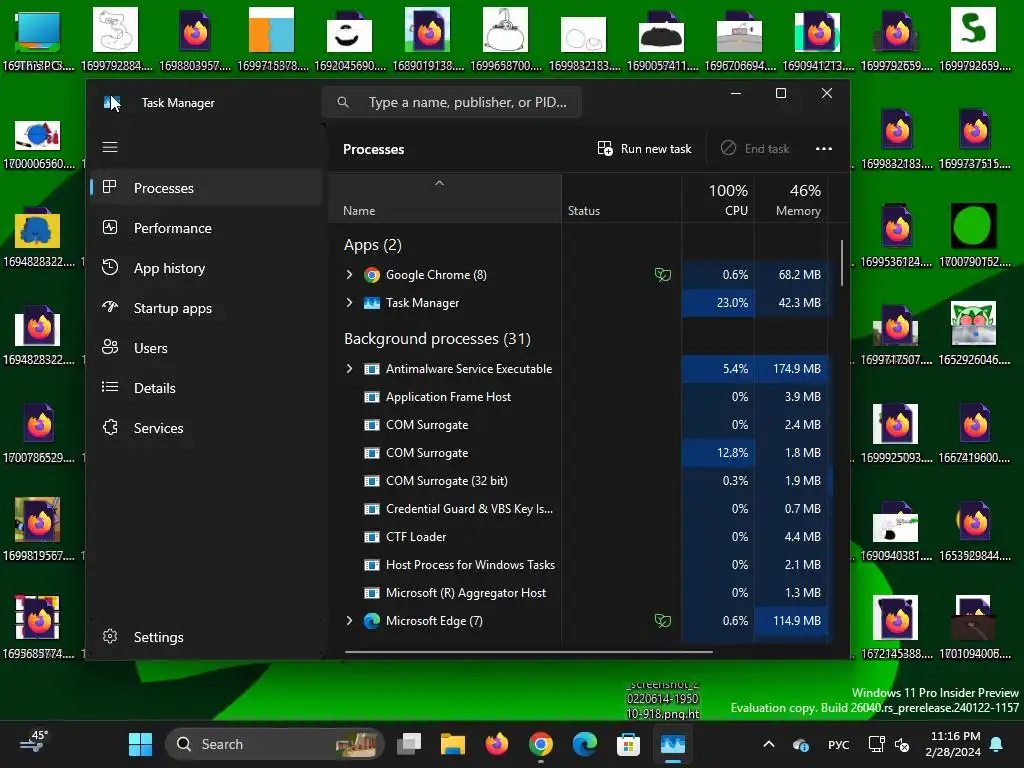Sort processes by Memory column
The width and height of the screenshot is (1024, 768).
click(x=792, y=200)
